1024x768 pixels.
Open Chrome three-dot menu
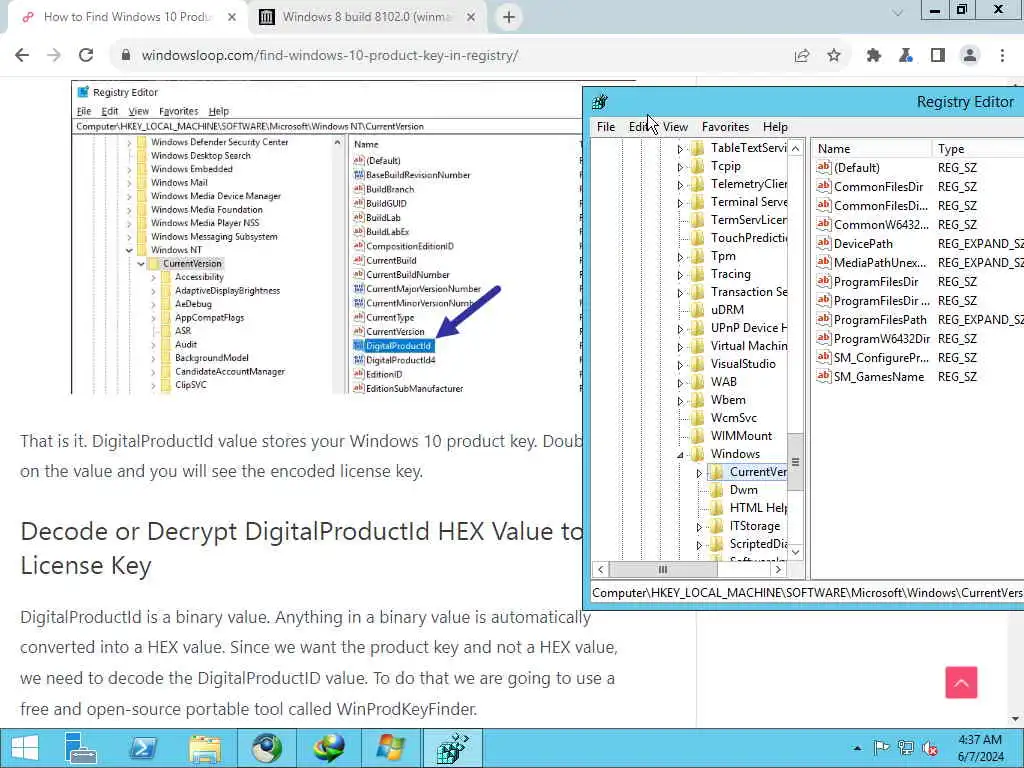[1002, 56]
